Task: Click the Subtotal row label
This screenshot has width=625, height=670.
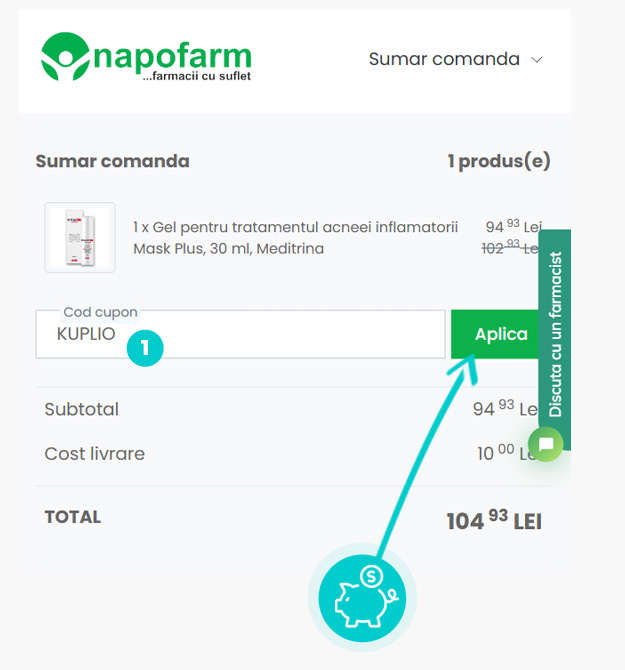Action: 82,409
